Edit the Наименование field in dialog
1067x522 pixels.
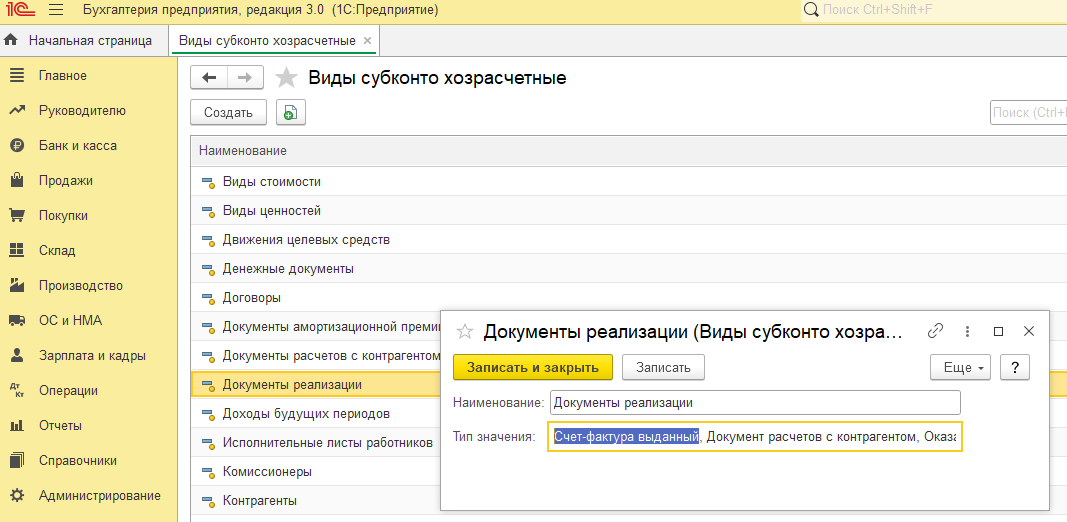point(755,402)
